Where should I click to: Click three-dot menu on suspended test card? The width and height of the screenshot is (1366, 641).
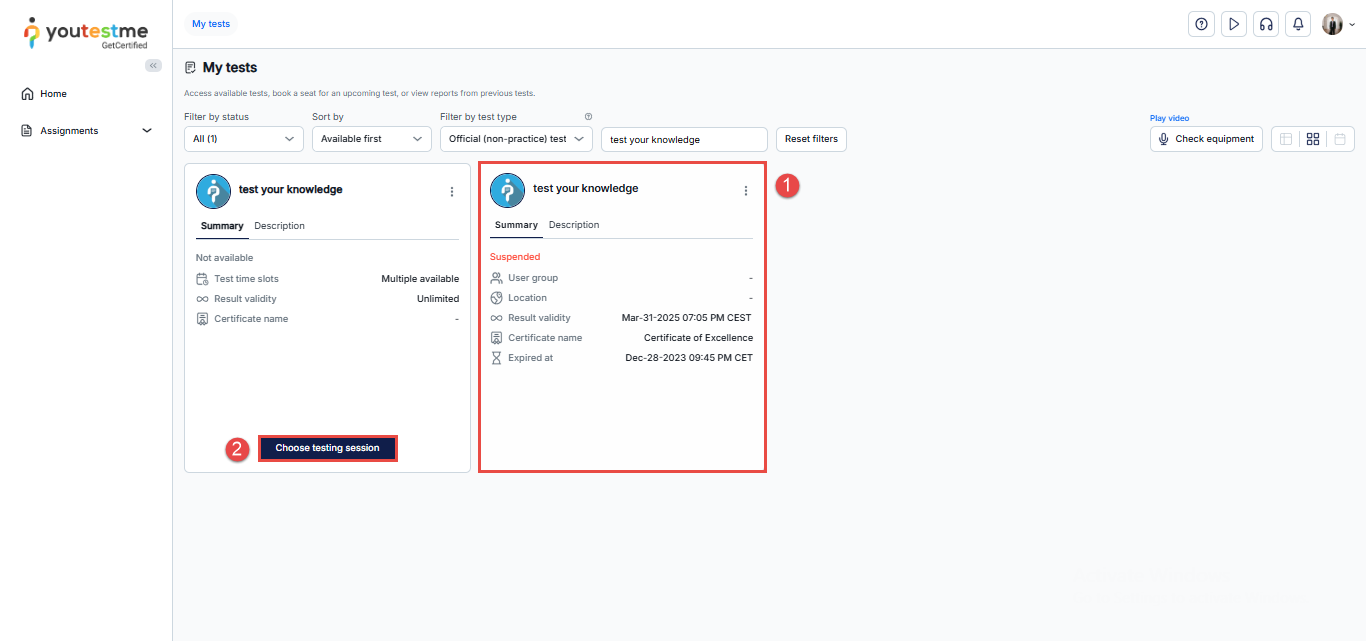745,190
